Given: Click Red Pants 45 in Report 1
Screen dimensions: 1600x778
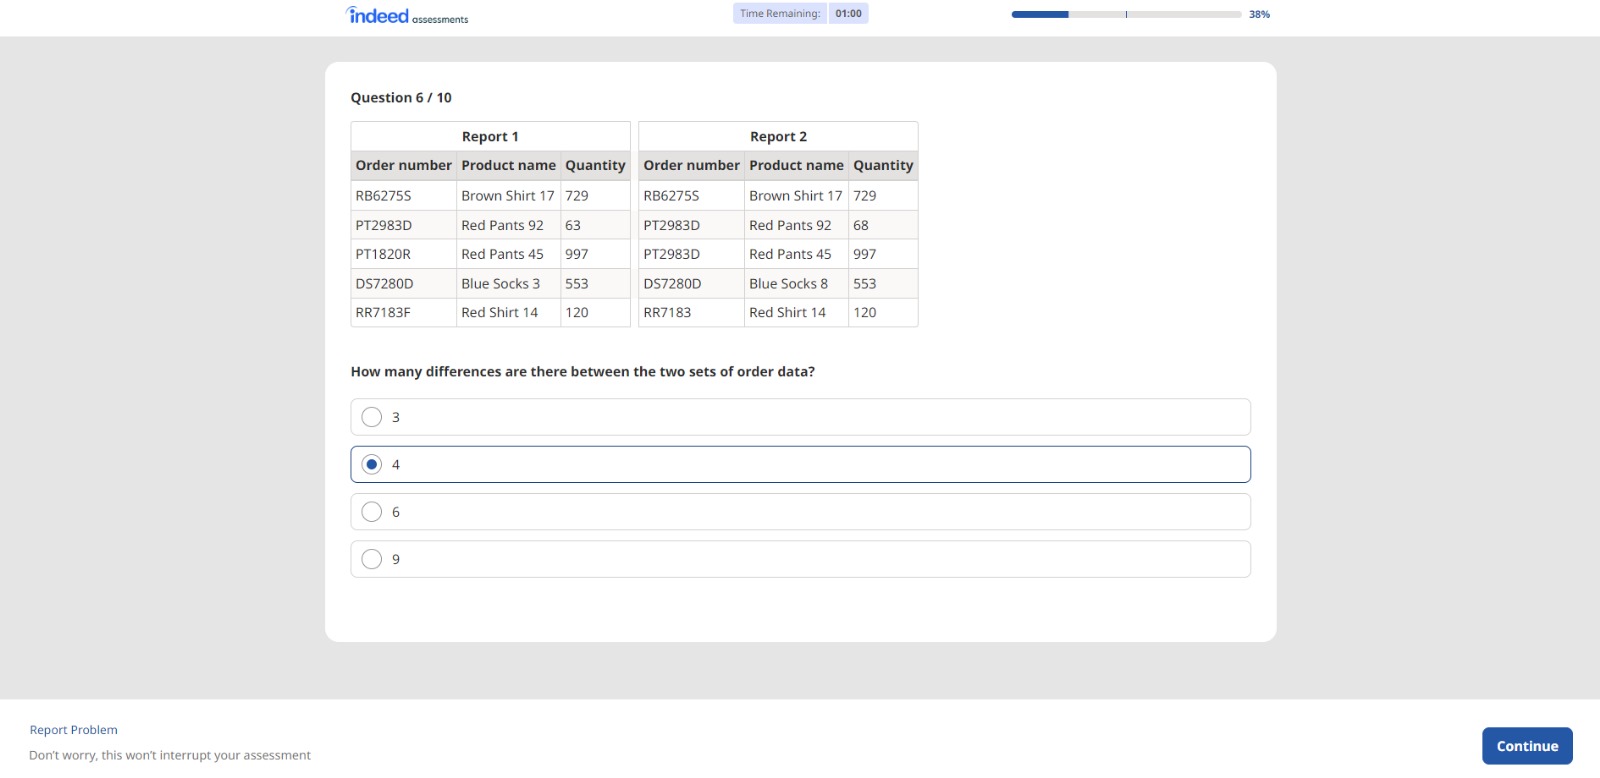Looking at the screenshot, I should point(502,254).
